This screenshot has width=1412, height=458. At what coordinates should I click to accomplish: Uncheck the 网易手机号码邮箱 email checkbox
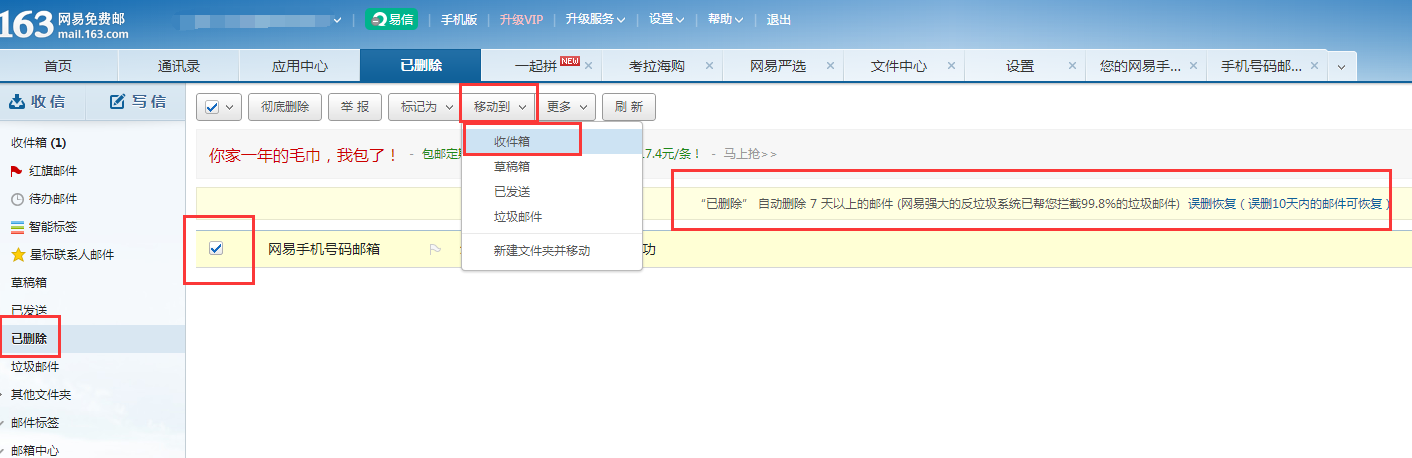pyautogui.click(x=216, y=249)
